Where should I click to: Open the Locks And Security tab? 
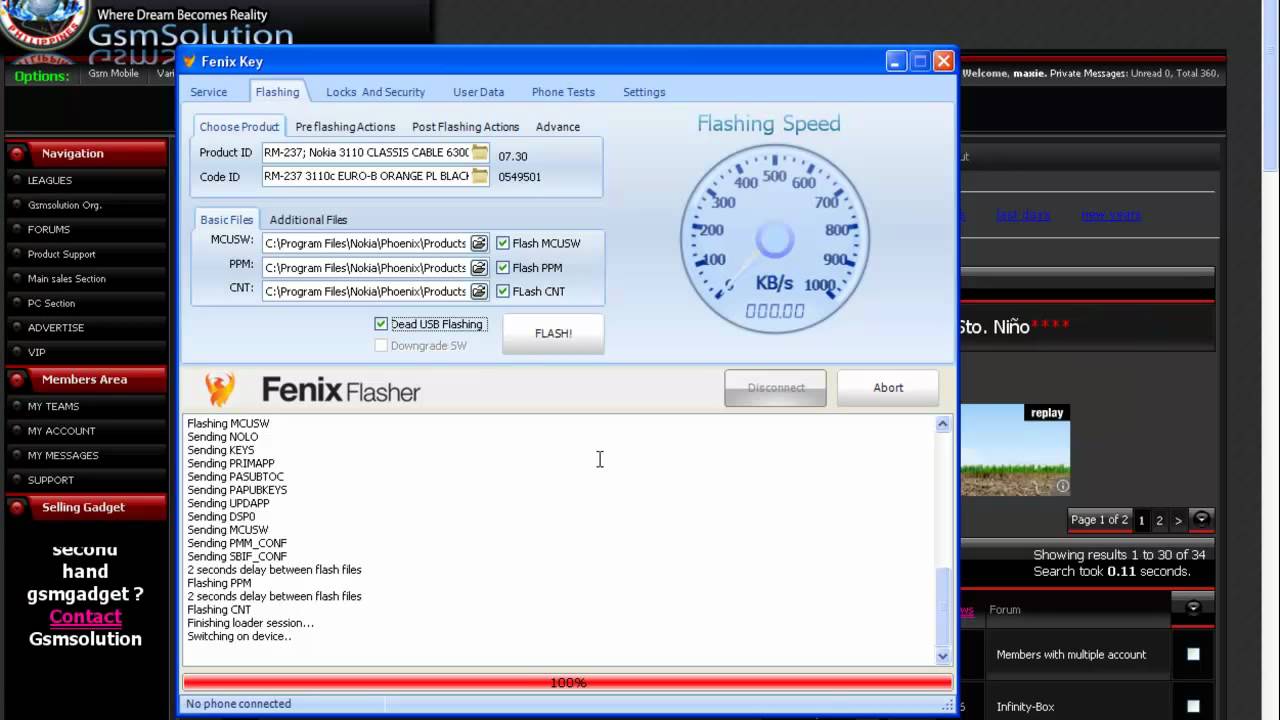click(375, 92)
